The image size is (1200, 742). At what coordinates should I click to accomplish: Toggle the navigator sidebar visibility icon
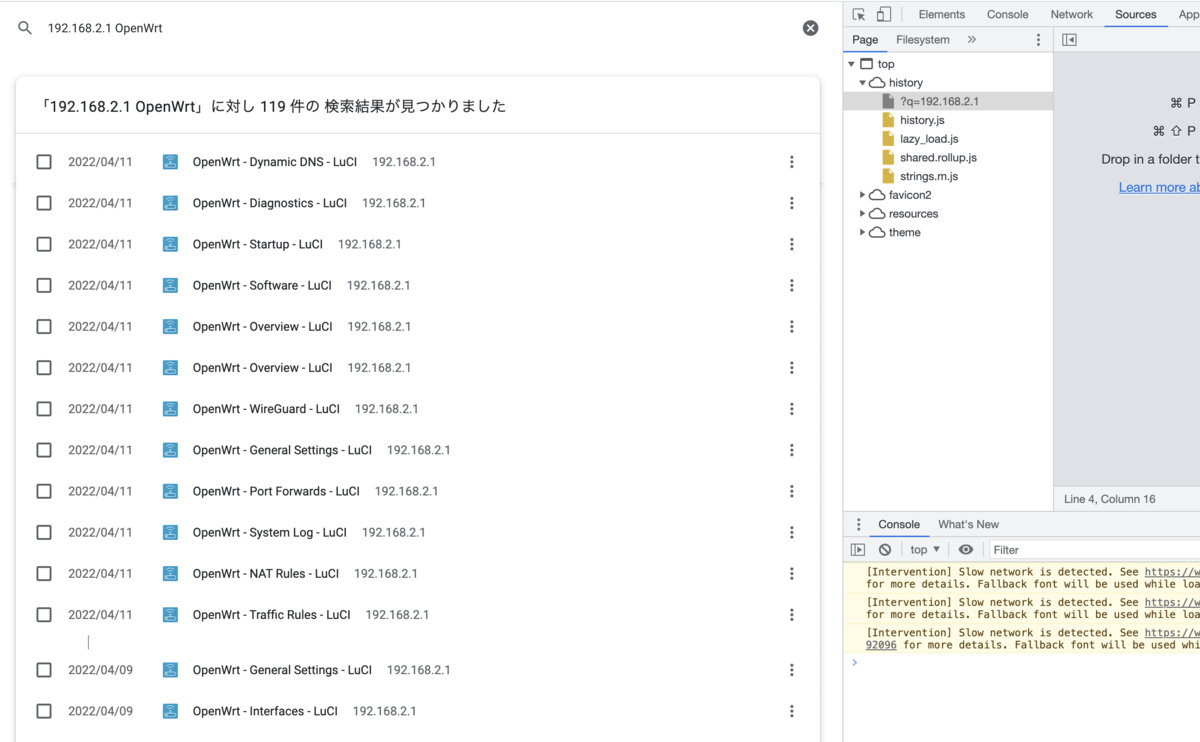(x=1069, y=40)
